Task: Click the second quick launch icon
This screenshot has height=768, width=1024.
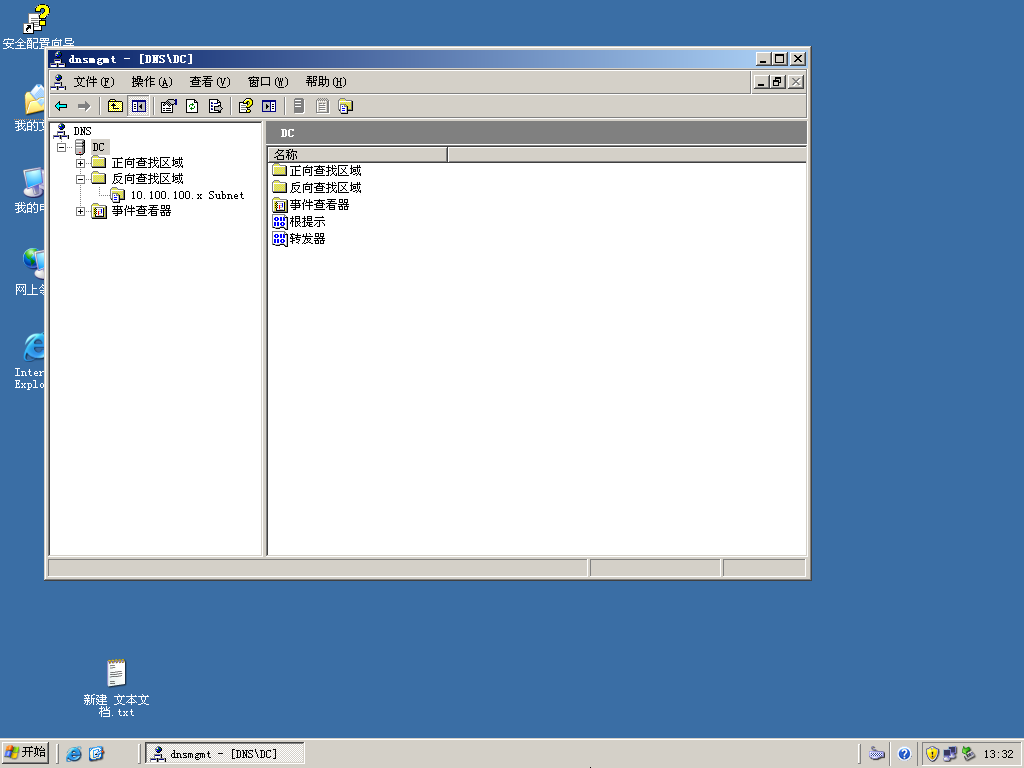Action: [x=97, y=754]
